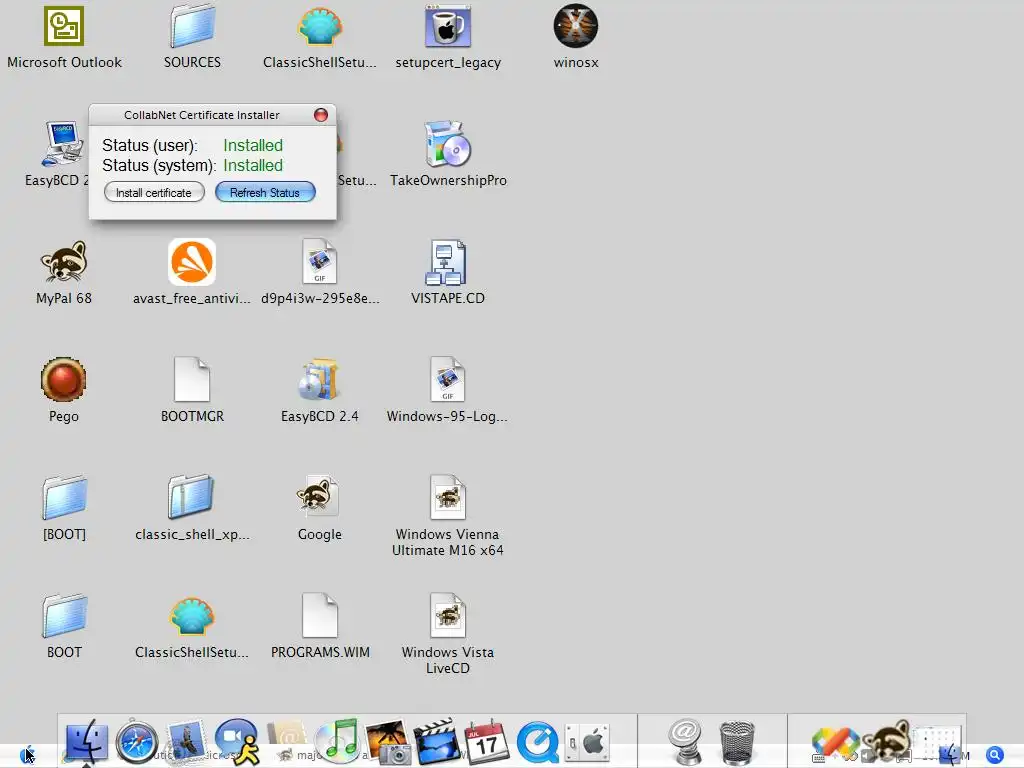Click the green Installed text for Status (system)
Image resolution: width=1024 pixels, height=768 pixels.
pos(253,165)
